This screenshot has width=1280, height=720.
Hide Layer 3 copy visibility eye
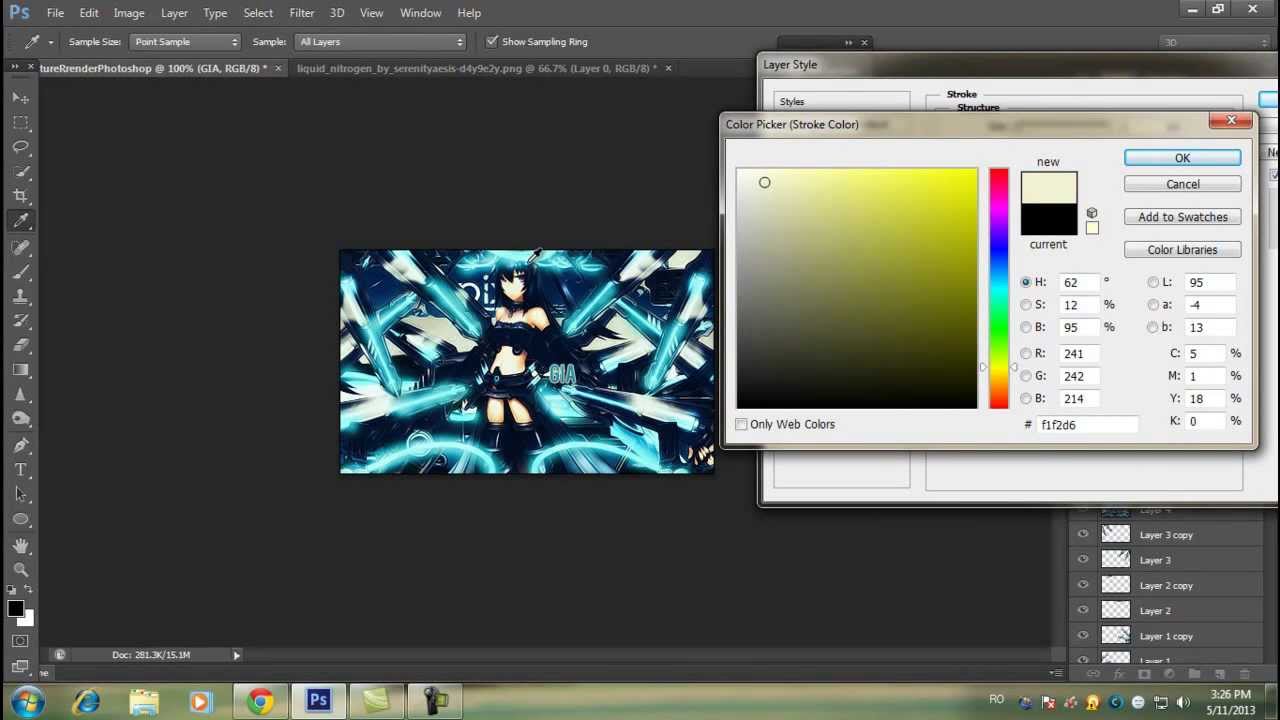point(1083,535)
